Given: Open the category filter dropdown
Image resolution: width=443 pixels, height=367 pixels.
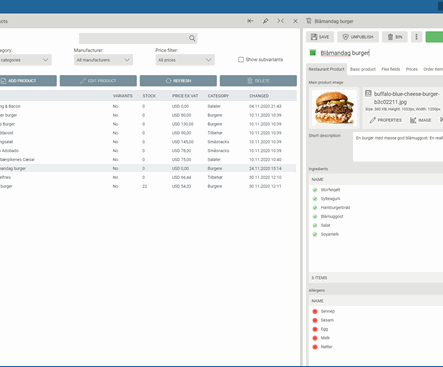Looking at the screenshot, I should 25,60.
